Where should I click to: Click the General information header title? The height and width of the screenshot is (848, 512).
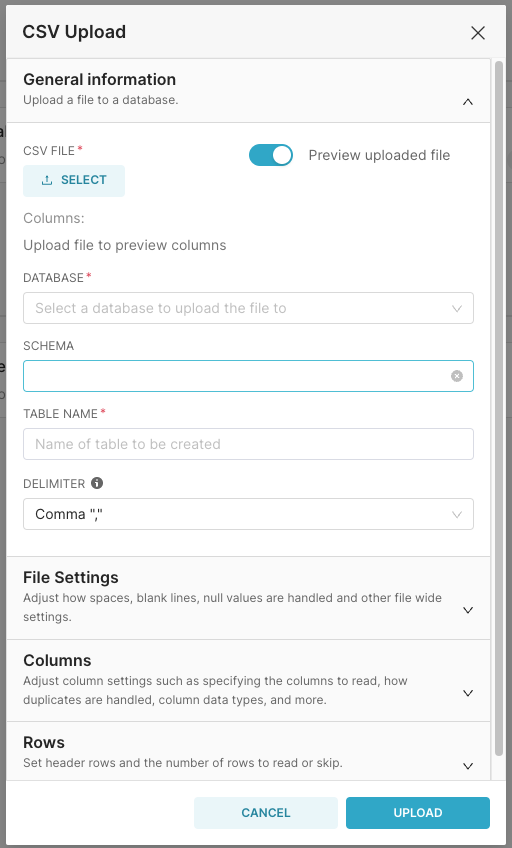[99, 80]
